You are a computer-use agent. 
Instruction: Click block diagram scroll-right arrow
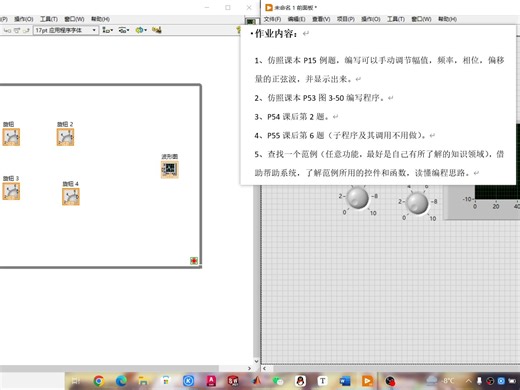pos(249,368)
